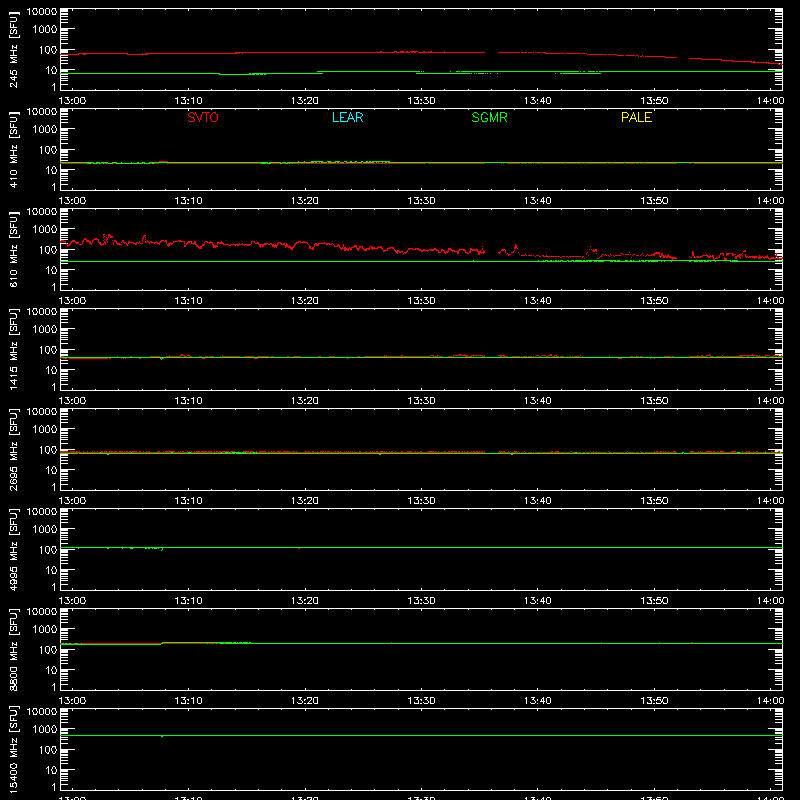Select the 15400 MHz [SFU] axis title
The image size is (800, 800).
pyautogui.click(x=14, y=749)
